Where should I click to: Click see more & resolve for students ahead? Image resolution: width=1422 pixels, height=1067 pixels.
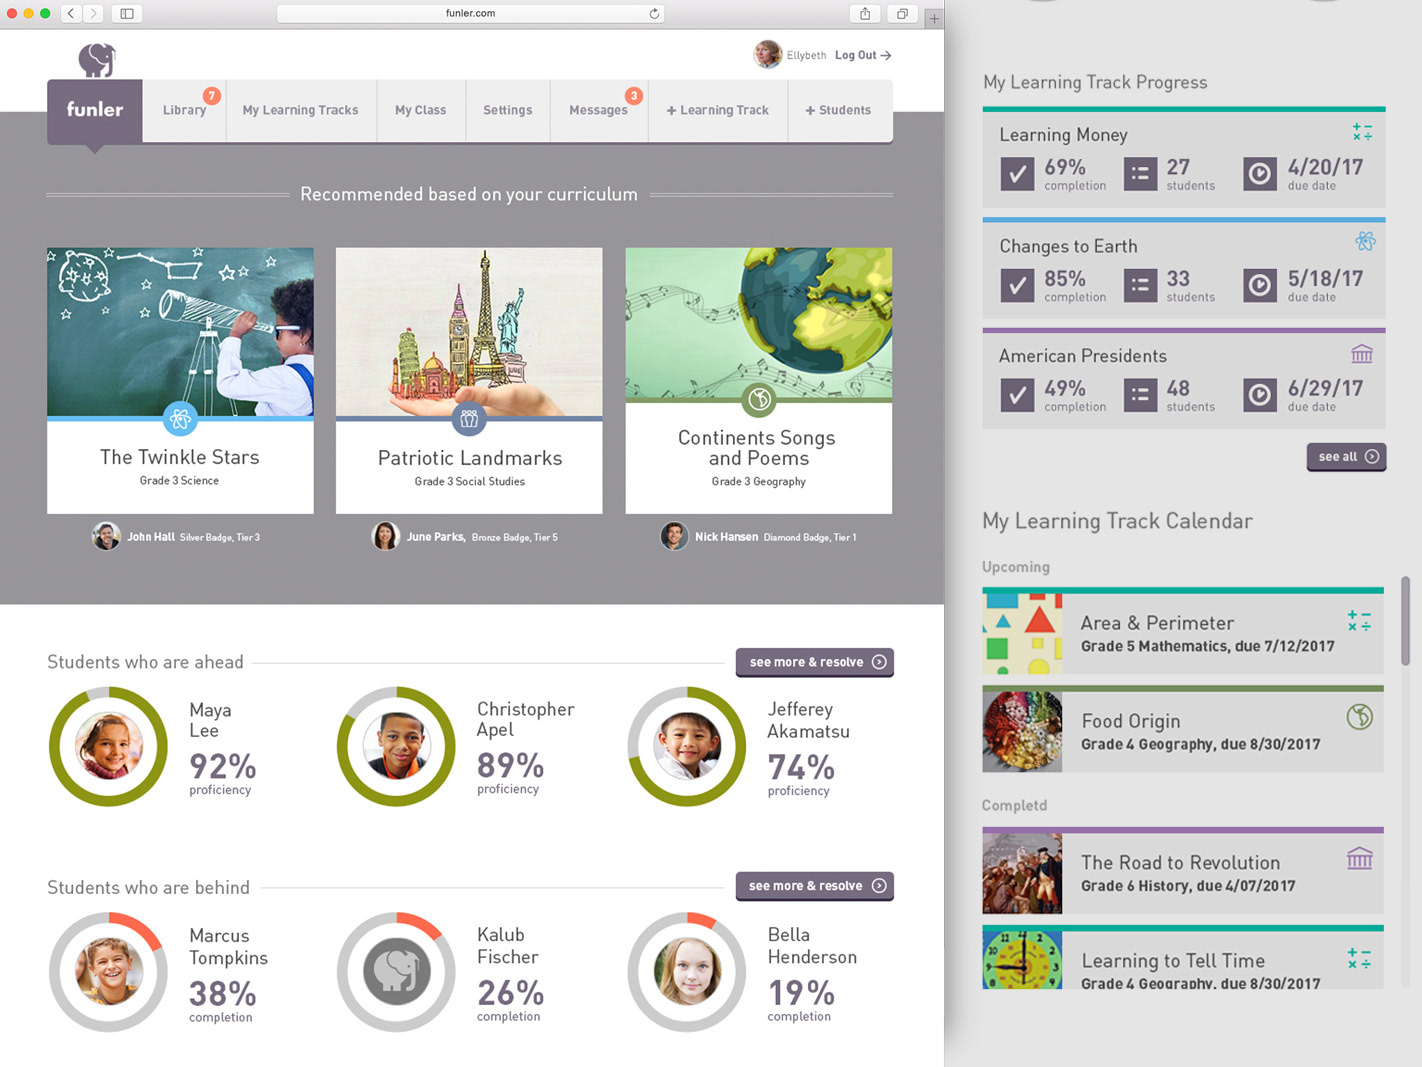(815, 662)
